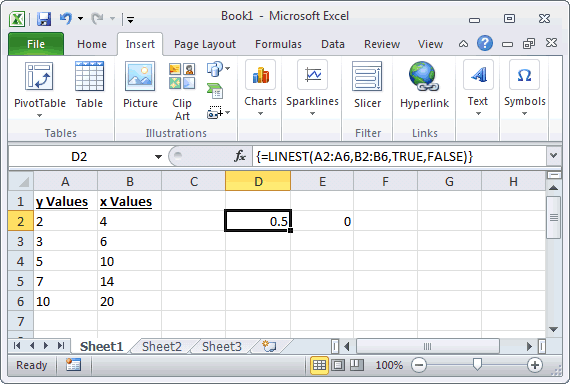This screenshot has height=384, width=570.
Task: Click the SmartArt icon
Action: (215, 91)
